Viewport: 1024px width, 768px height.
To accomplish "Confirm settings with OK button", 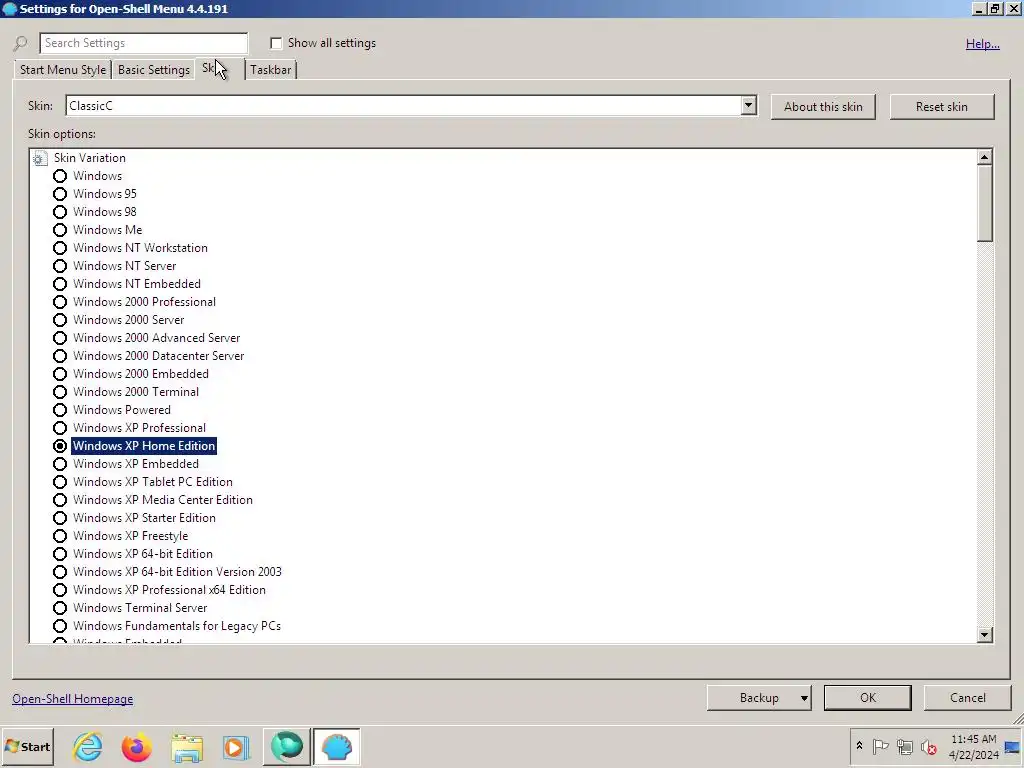I will pyautogui.click(x=867, y=698).
